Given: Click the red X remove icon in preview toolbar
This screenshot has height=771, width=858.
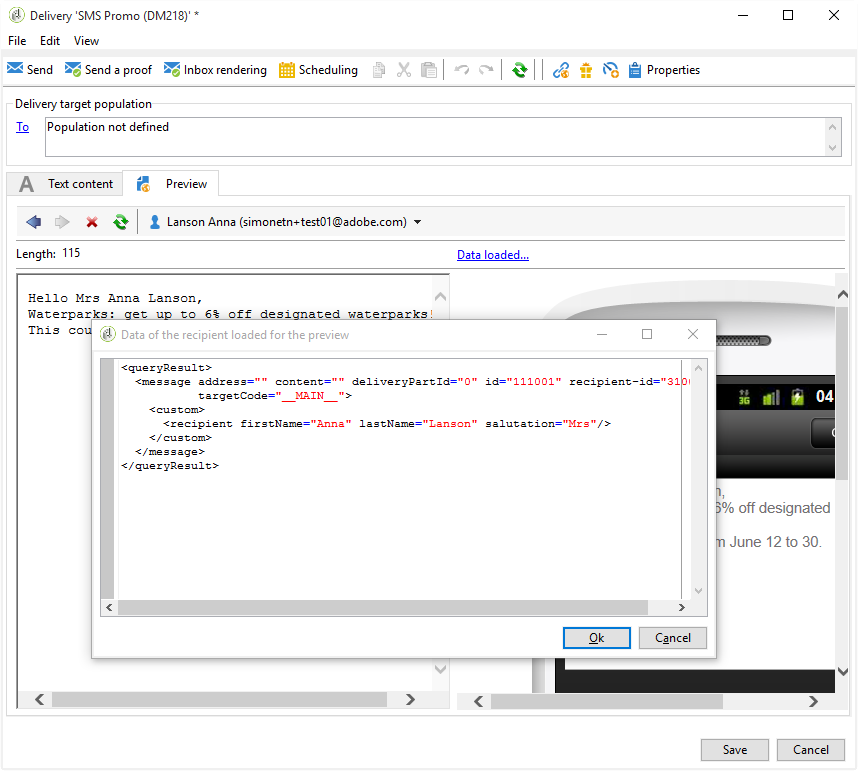Looking at the screenshot, I should point(92,222).
